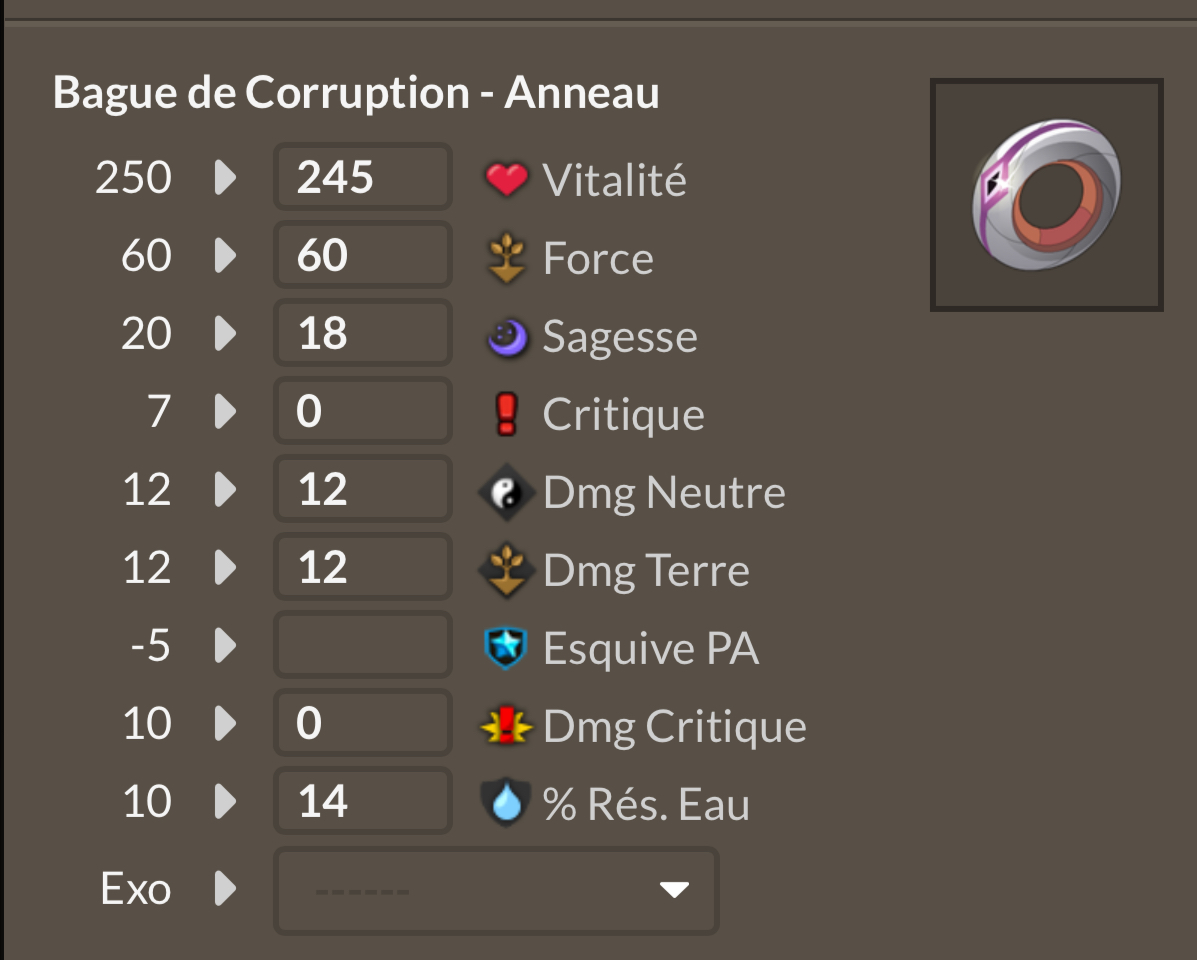Screen dimensions: 1197x960
Task: Click the Dmg Critique burst icon
Action: (506, 726)
